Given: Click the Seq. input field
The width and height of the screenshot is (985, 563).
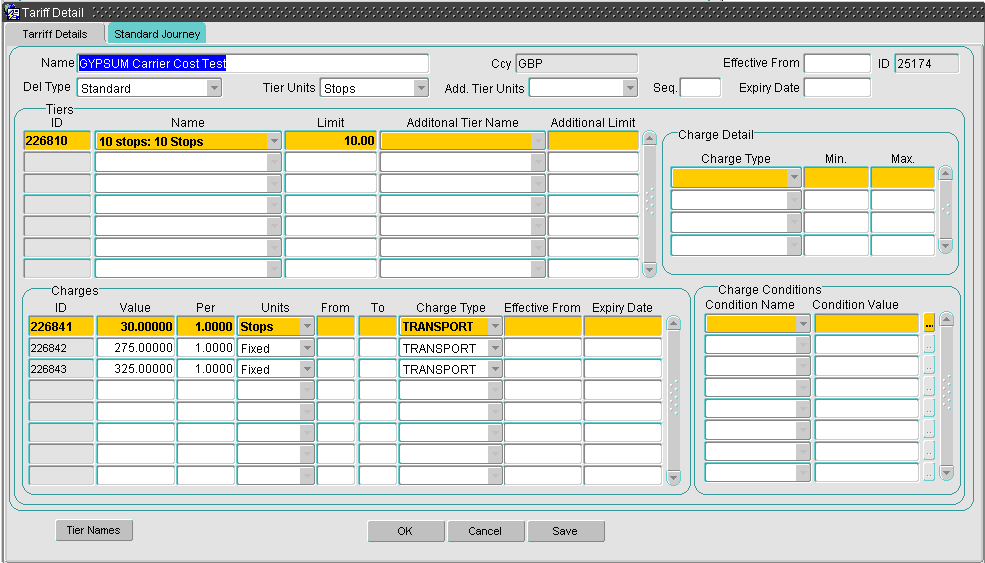Looking at the screenshot, I should (x=700, y=88).
